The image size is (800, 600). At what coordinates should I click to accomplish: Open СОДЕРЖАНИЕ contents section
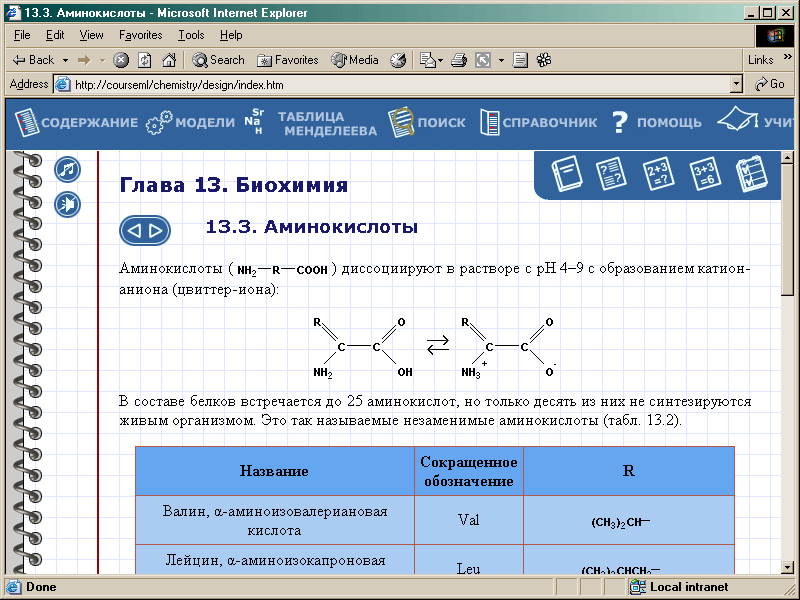pyautogui.click(x=77, y=122)
